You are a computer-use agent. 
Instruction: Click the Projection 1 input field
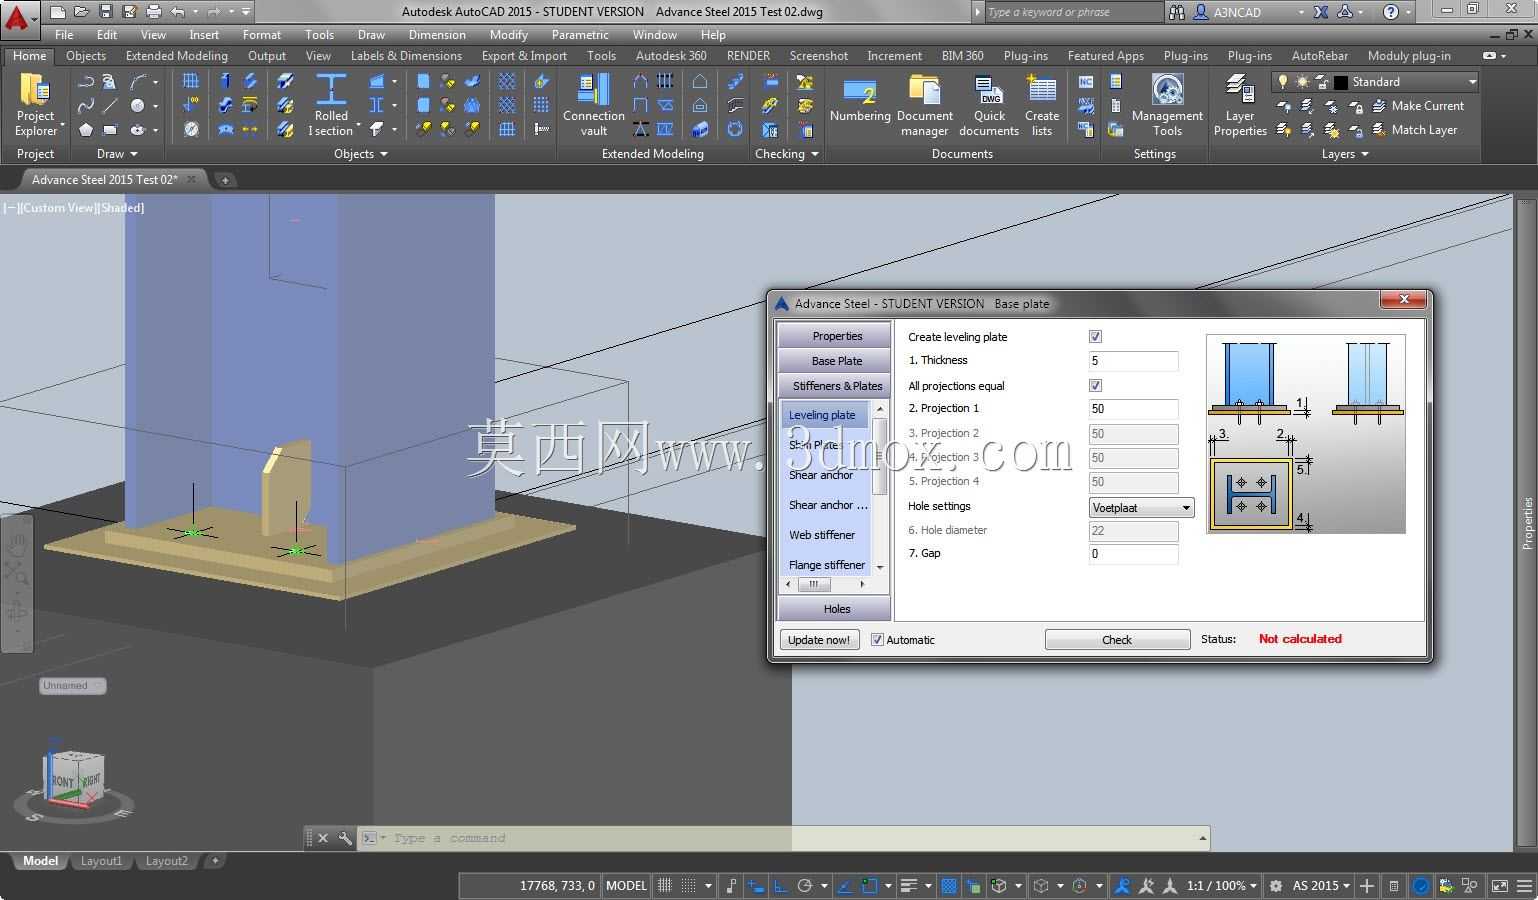[1133, 409]
